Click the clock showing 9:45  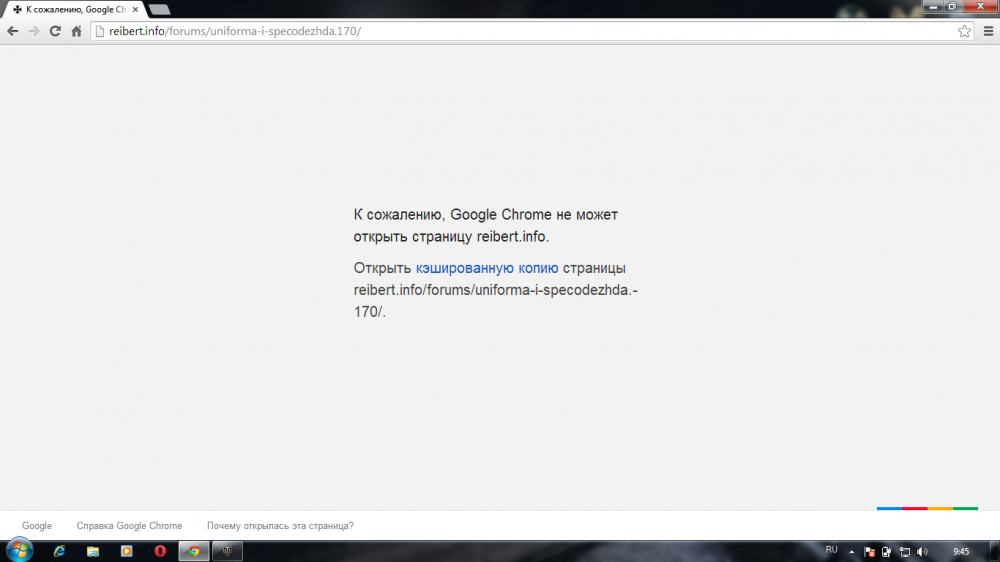tap(961, 552)
